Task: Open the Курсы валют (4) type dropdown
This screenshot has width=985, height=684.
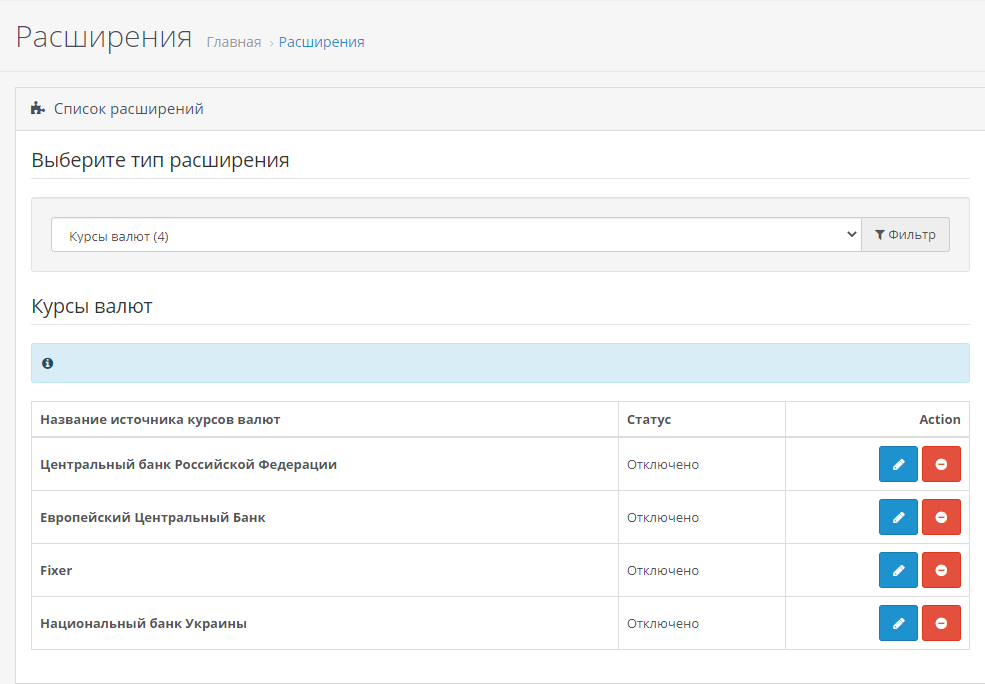Action: [456, 235]
